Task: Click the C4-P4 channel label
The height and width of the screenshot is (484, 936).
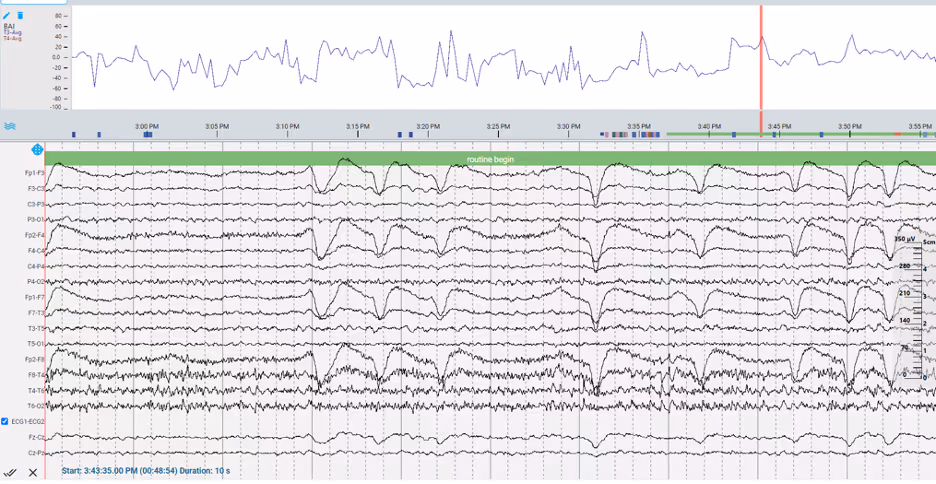Action: pyautogui.click(x=35, y=266)
